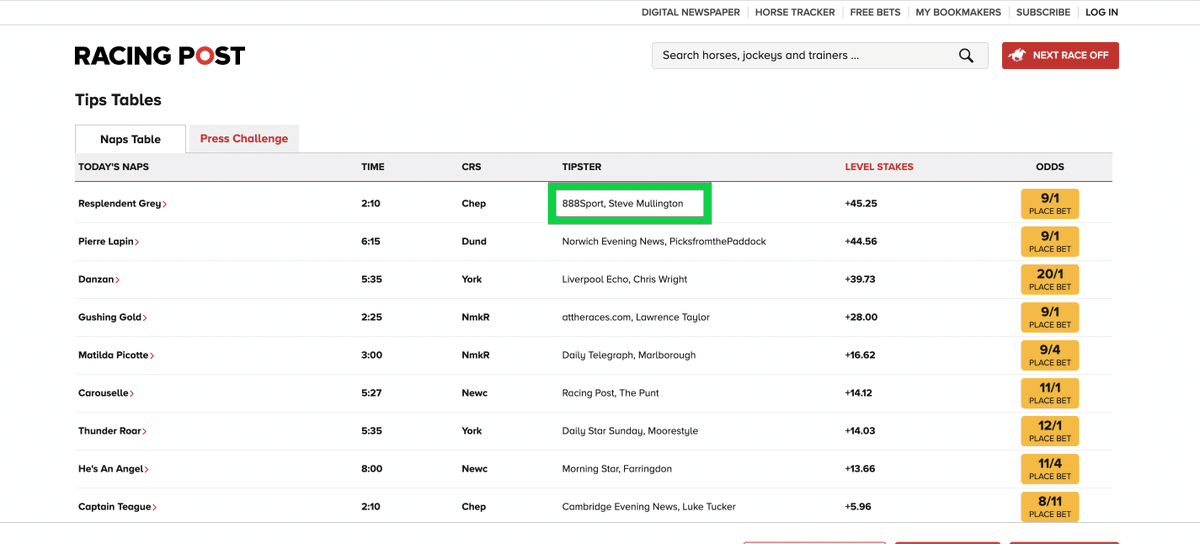This screenshot has width=1200, height=544.
Task: Place bet 8/11 on Captain Teague
Action: 1050,507
